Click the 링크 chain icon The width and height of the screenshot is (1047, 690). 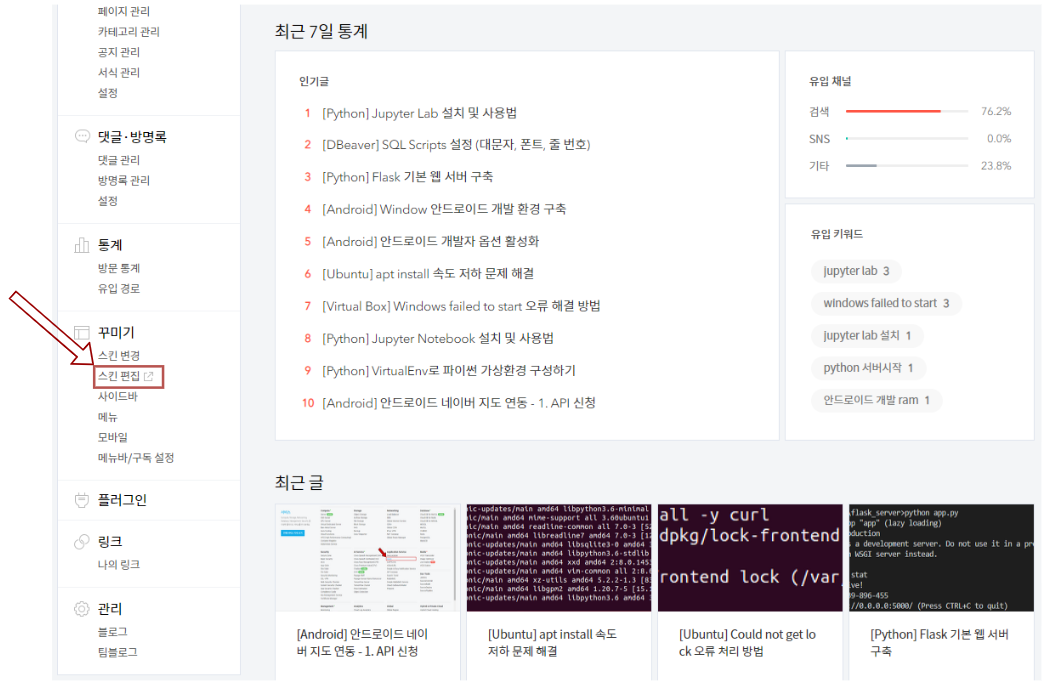81,541
